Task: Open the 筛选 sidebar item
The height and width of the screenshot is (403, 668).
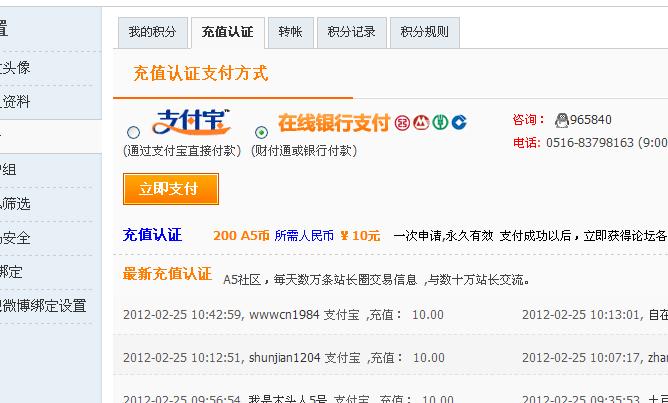Action: pos(15,204)
